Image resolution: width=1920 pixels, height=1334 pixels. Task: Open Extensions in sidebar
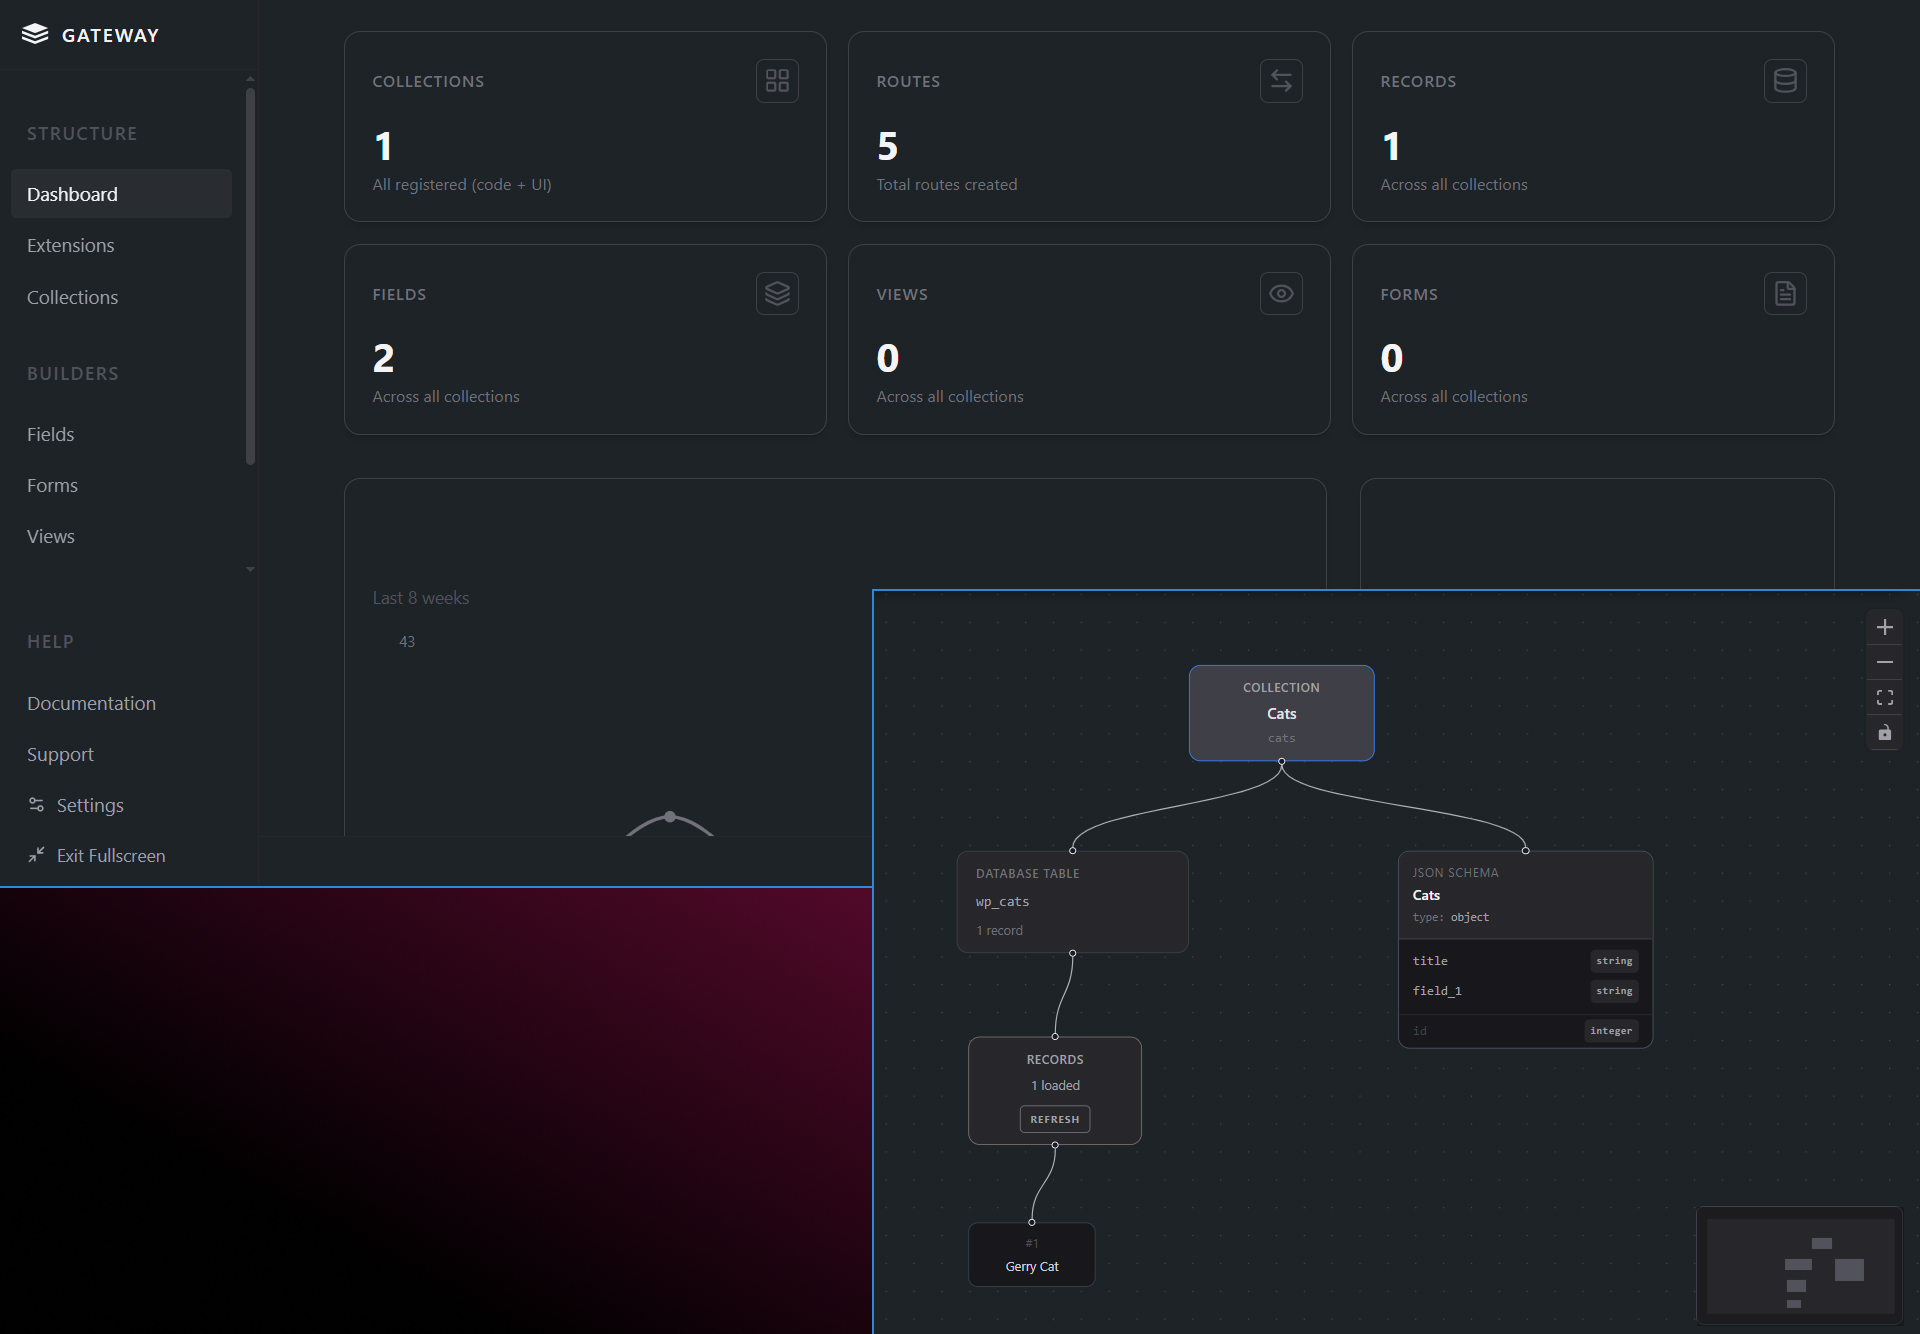pos(71,246)
